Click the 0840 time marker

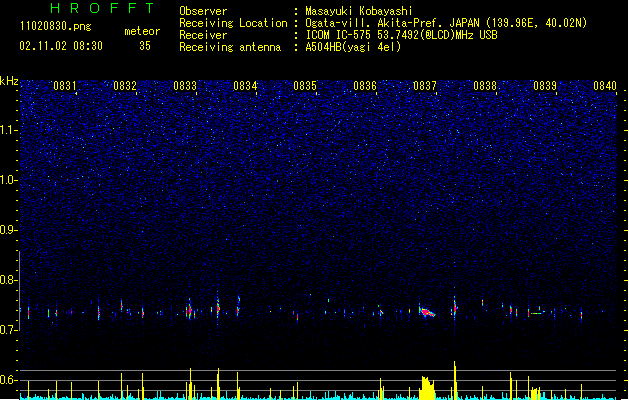point(605,86)
